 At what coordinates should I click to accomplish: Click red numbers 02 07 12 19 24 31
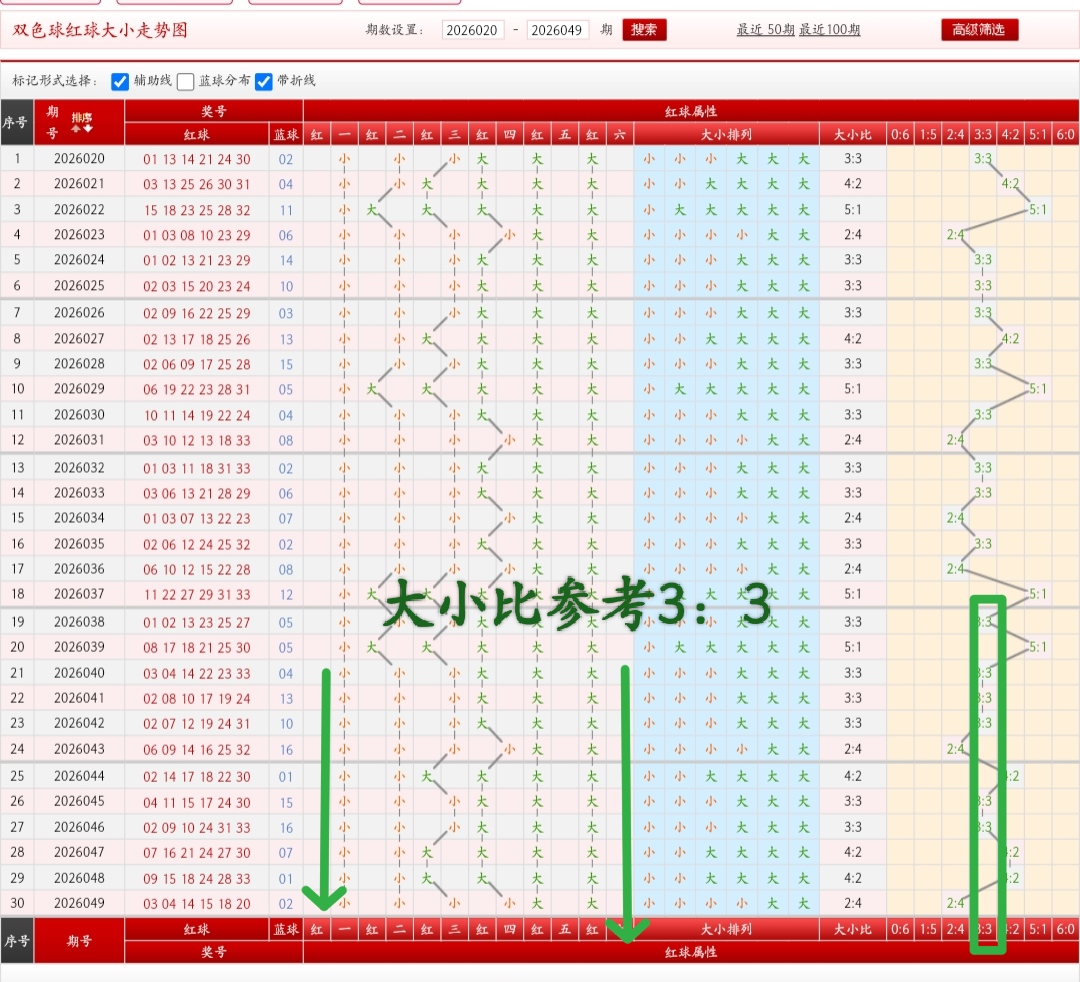click(197, 724)
